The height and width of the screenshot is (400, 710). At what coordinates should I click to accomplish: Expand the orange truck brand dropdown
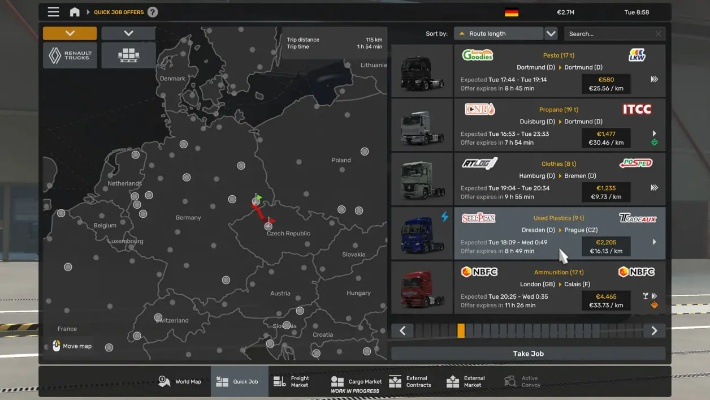[69, 33]
